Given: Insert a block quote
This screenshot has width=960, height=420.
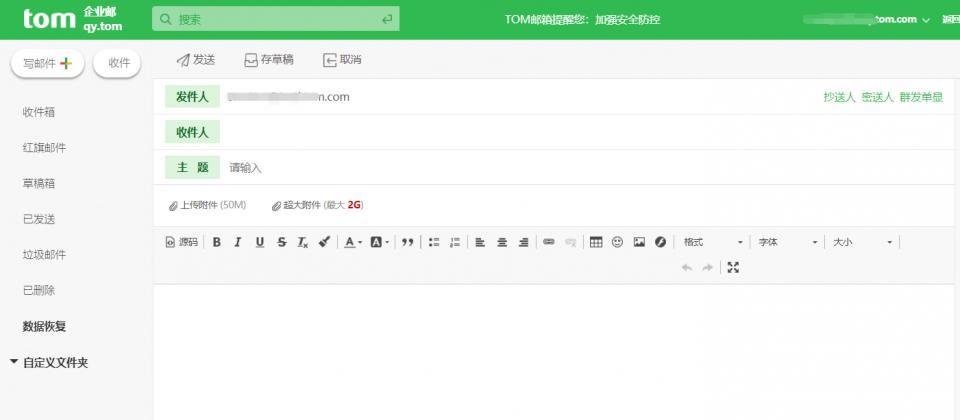Looking at the screenshot, I should point(408,242).
